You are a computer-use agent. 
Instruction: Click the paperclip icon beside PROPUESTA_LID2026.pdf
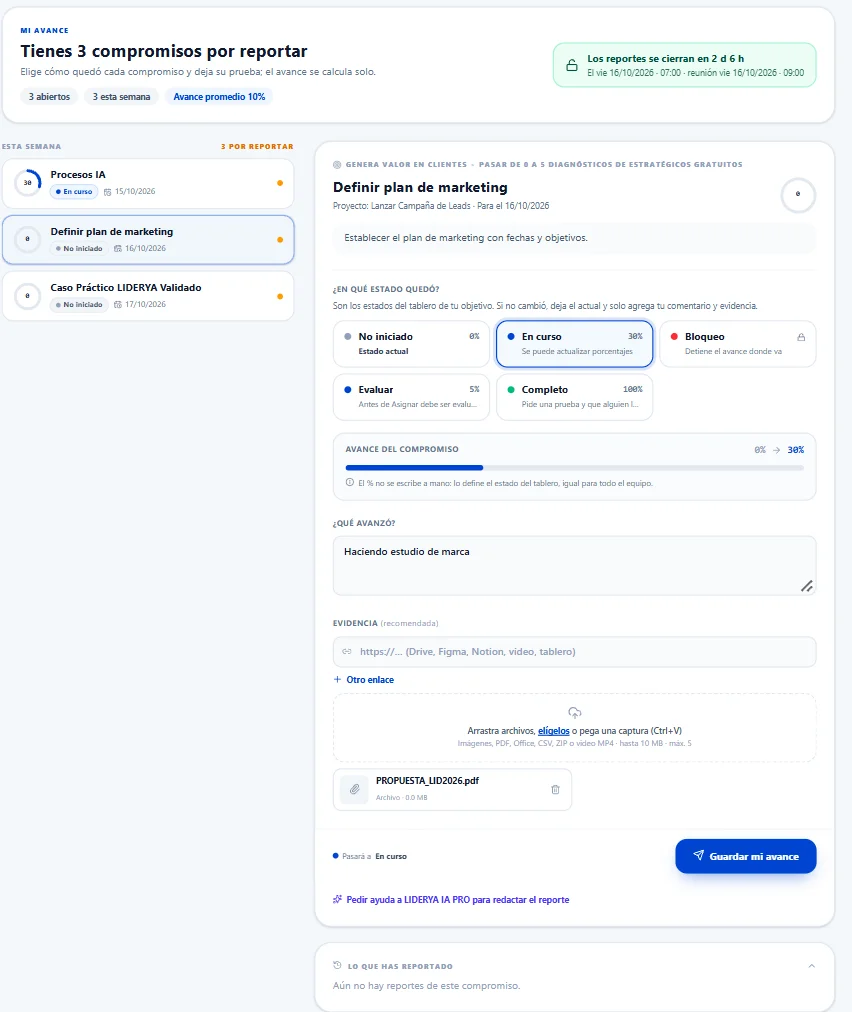tap(354, 789)
